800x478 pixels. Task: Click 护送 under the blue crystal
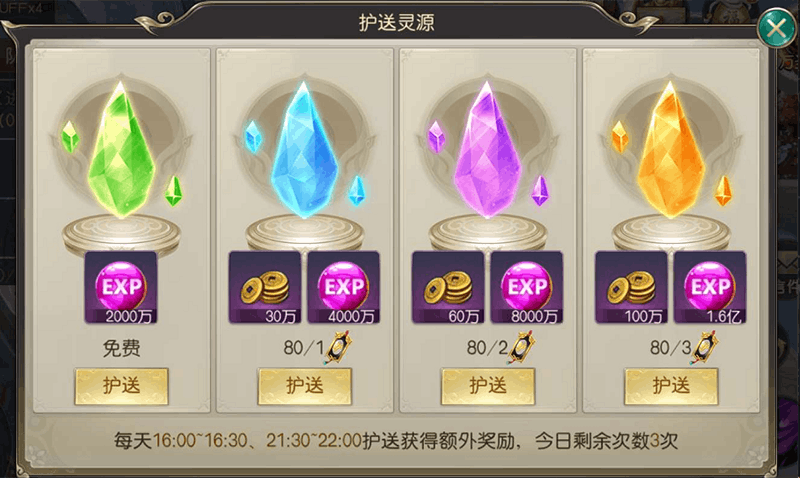(305, 386)
